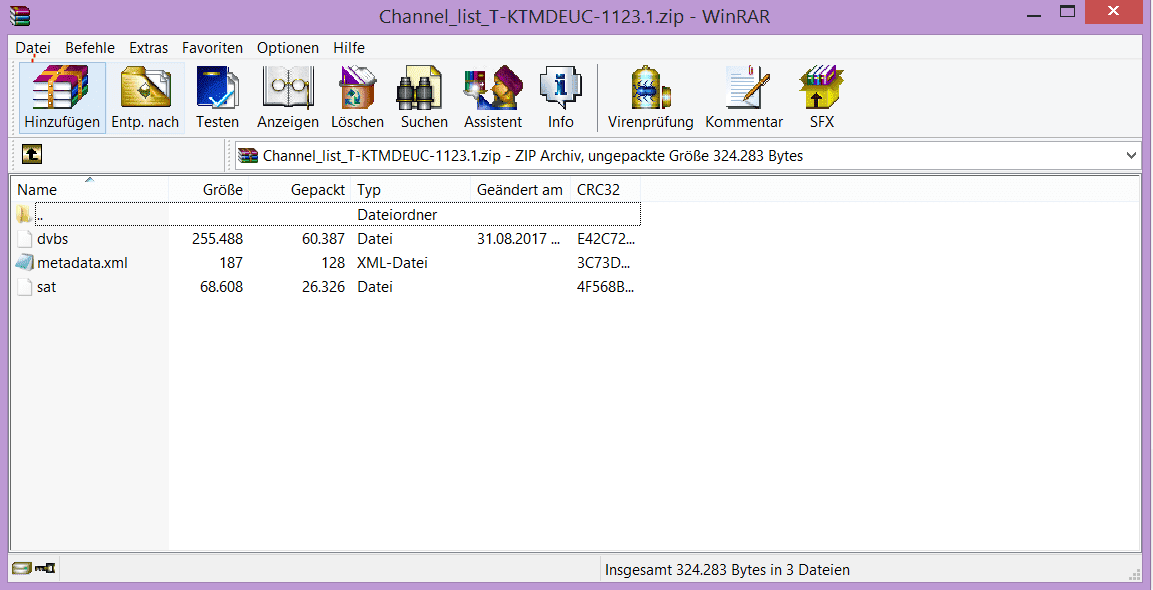Sort by Geändert am column header

click(521, 189)
